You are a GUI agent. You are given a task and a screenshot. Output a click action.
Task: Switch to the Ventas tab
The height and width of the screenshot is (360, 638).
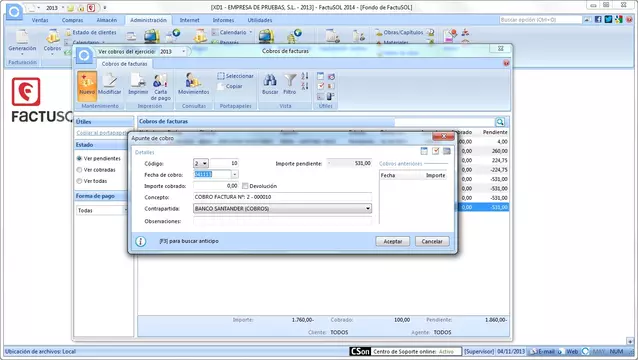40,20
